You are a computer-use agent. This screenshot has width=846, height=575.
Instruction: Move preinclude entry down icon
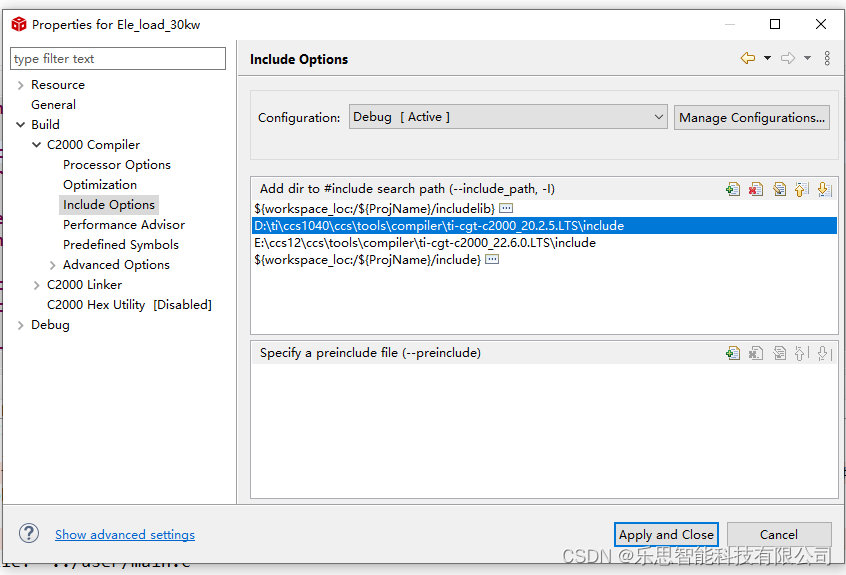click(x=824, y=353)
